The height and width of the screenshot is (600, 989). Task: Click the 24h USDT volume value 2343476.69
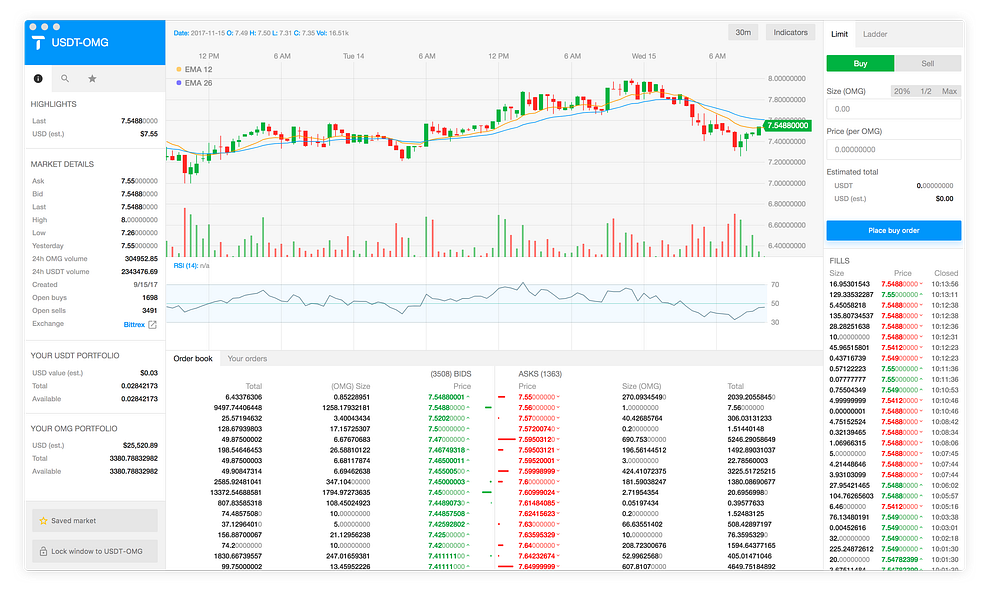click(x=139, y=272)
